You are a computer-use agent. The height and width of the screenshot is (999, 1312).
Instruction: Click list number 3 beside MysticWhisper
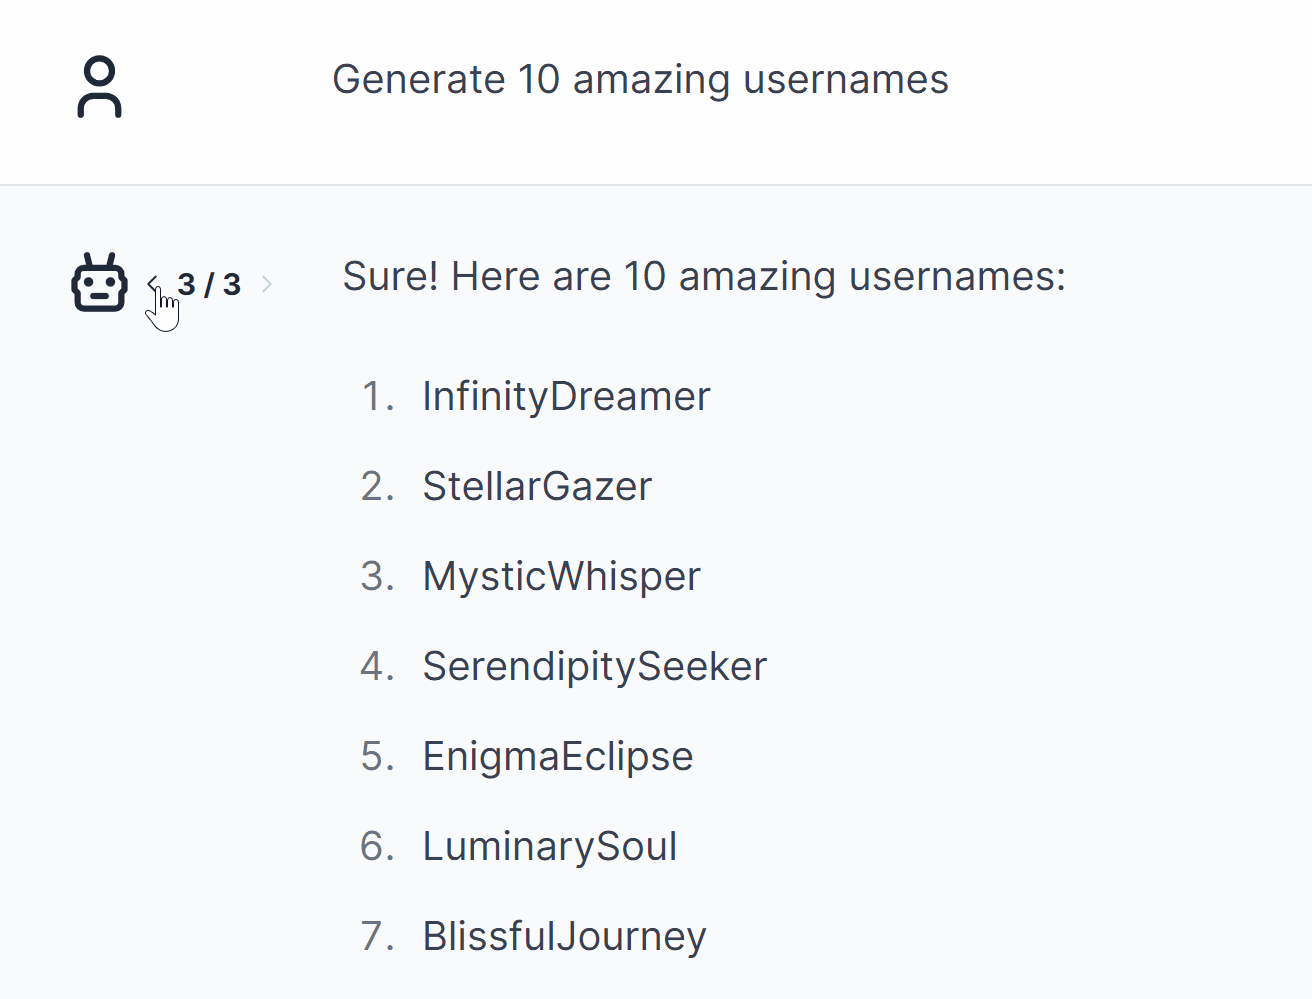point(377,577)
